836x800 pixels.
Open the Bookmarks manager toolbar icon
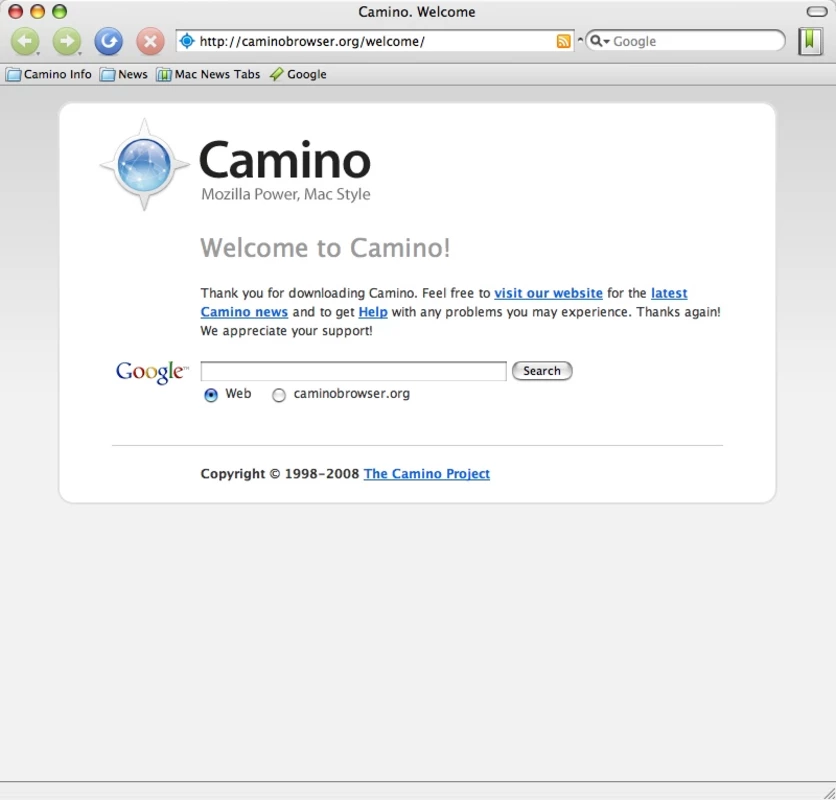pos(809,41)
